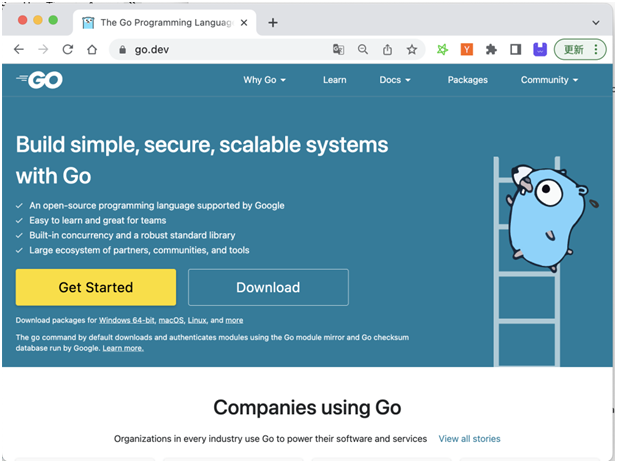Image resolution: width=617 pixels, height=463 pixels.
Task: Click the 'more' download packages link
Action: [x=234, y=320]
